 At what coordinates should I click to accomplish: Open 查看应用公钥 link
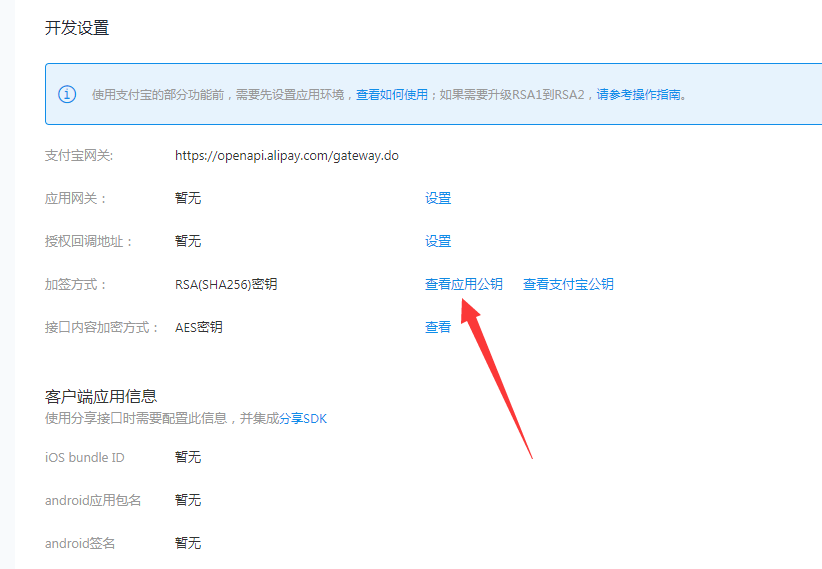(463, 284)
